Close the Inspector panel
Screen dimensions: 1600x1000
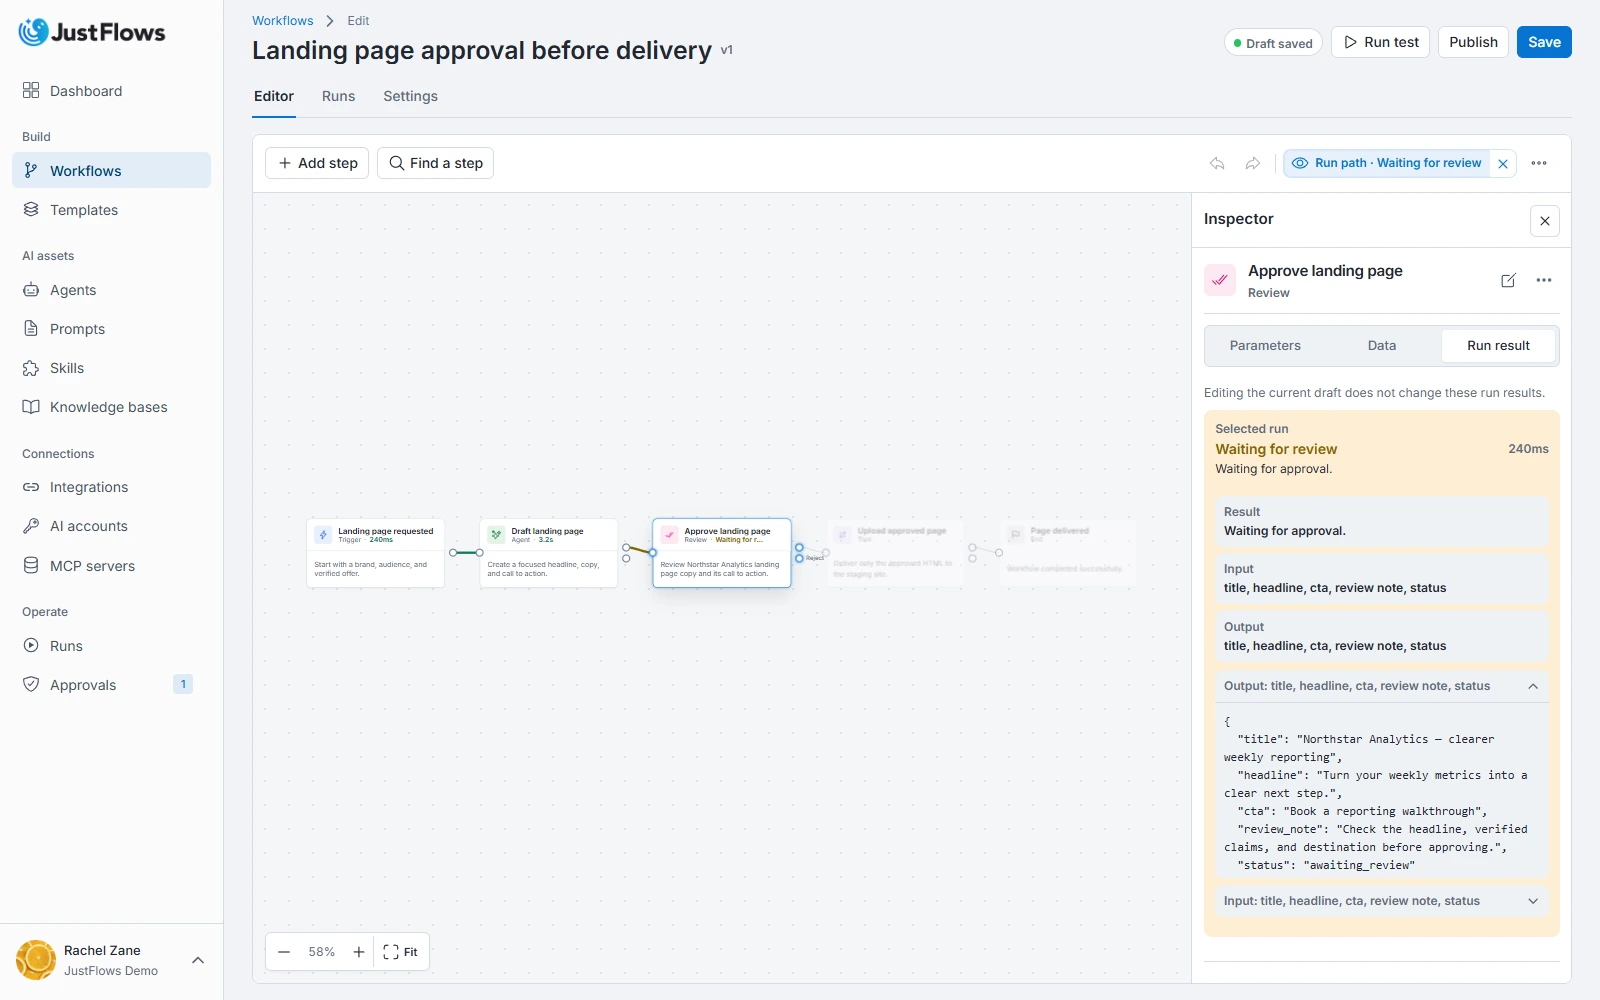point(1545,221)
